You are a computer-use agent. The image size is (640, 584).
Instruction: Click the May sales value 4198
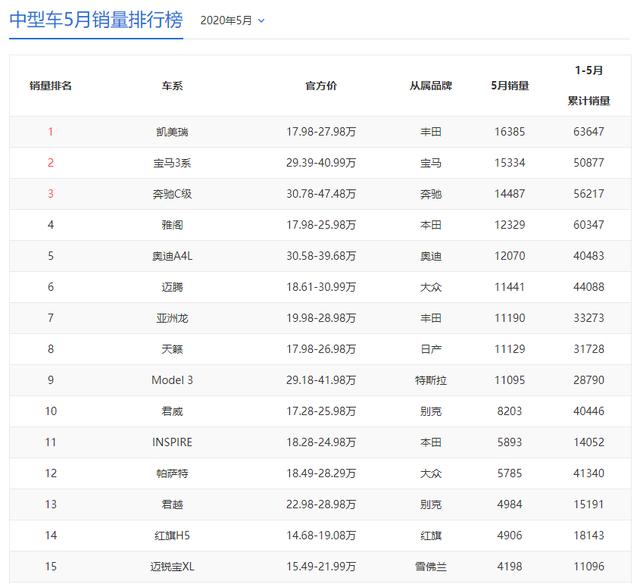tap(509, 566)
